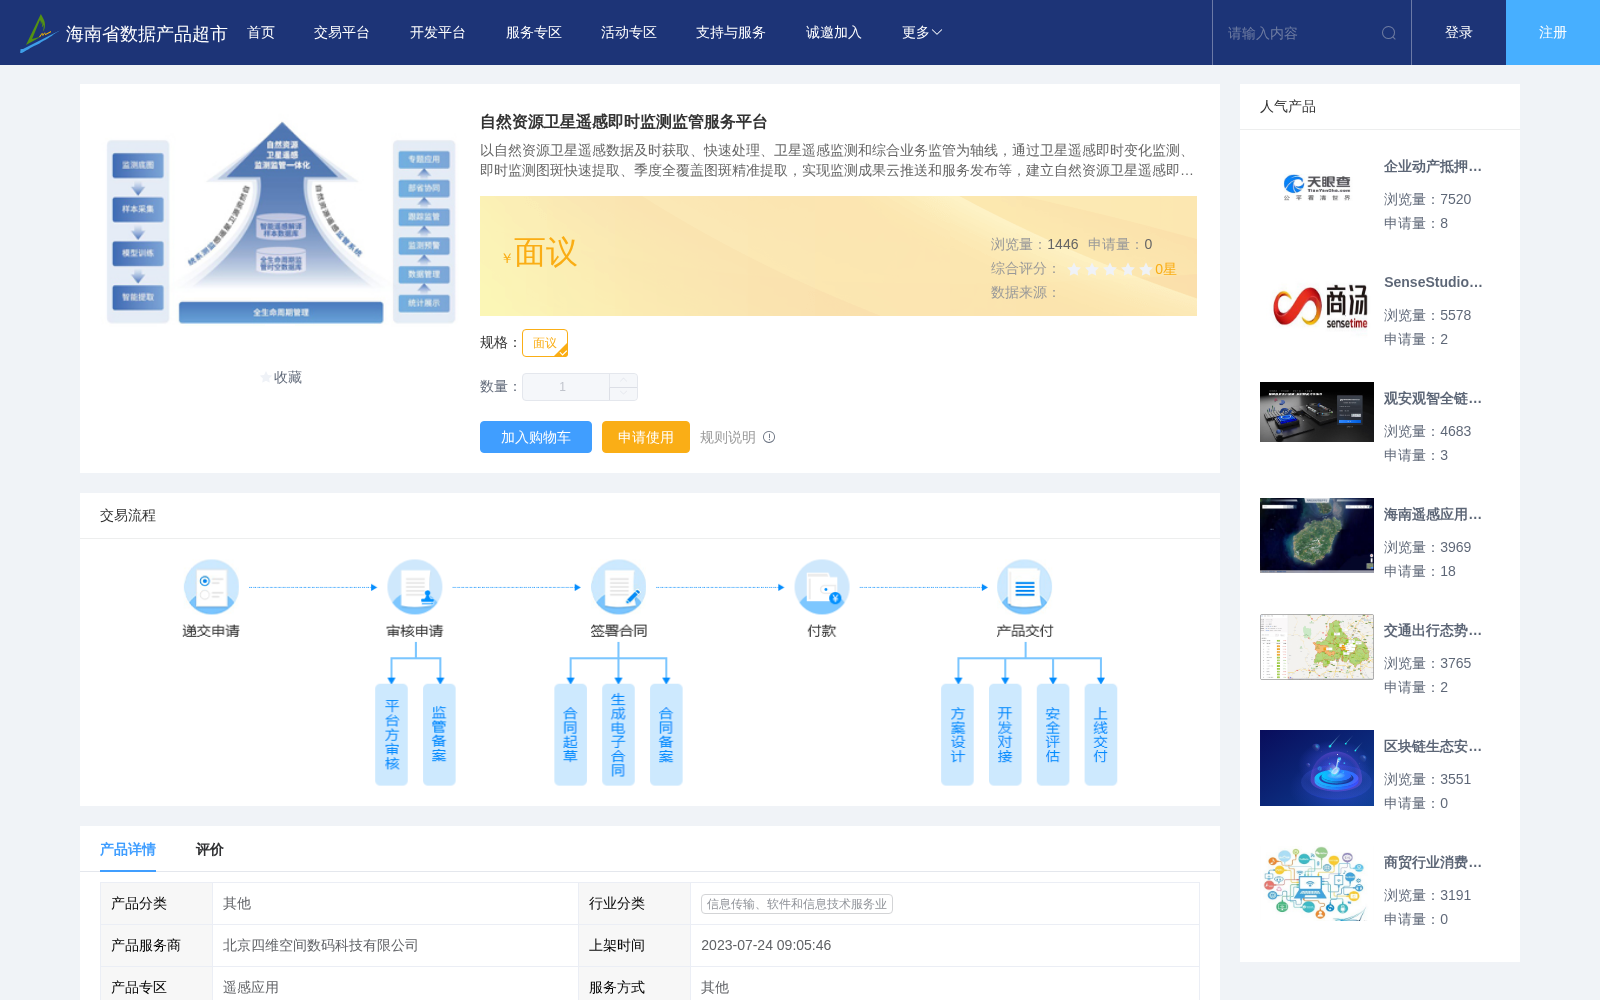This screenshot has height=1000, width=1600.
Task: Open 交易平台 menu item
Action: 342,33
